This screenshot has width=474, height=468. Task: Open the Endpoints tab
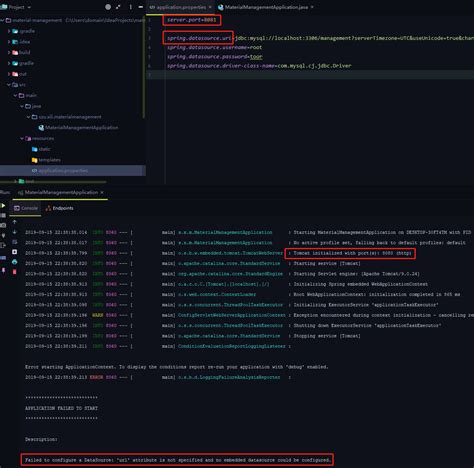coord(59,208)
